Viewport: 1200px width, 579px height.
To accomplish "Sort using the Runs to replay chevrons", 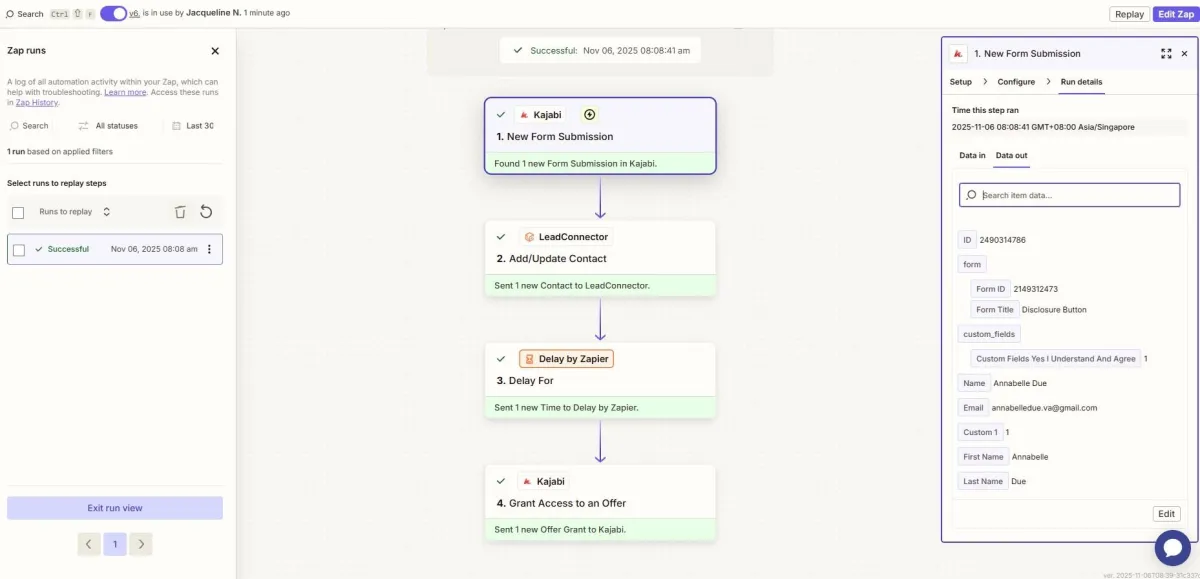I will click(107, 212).
